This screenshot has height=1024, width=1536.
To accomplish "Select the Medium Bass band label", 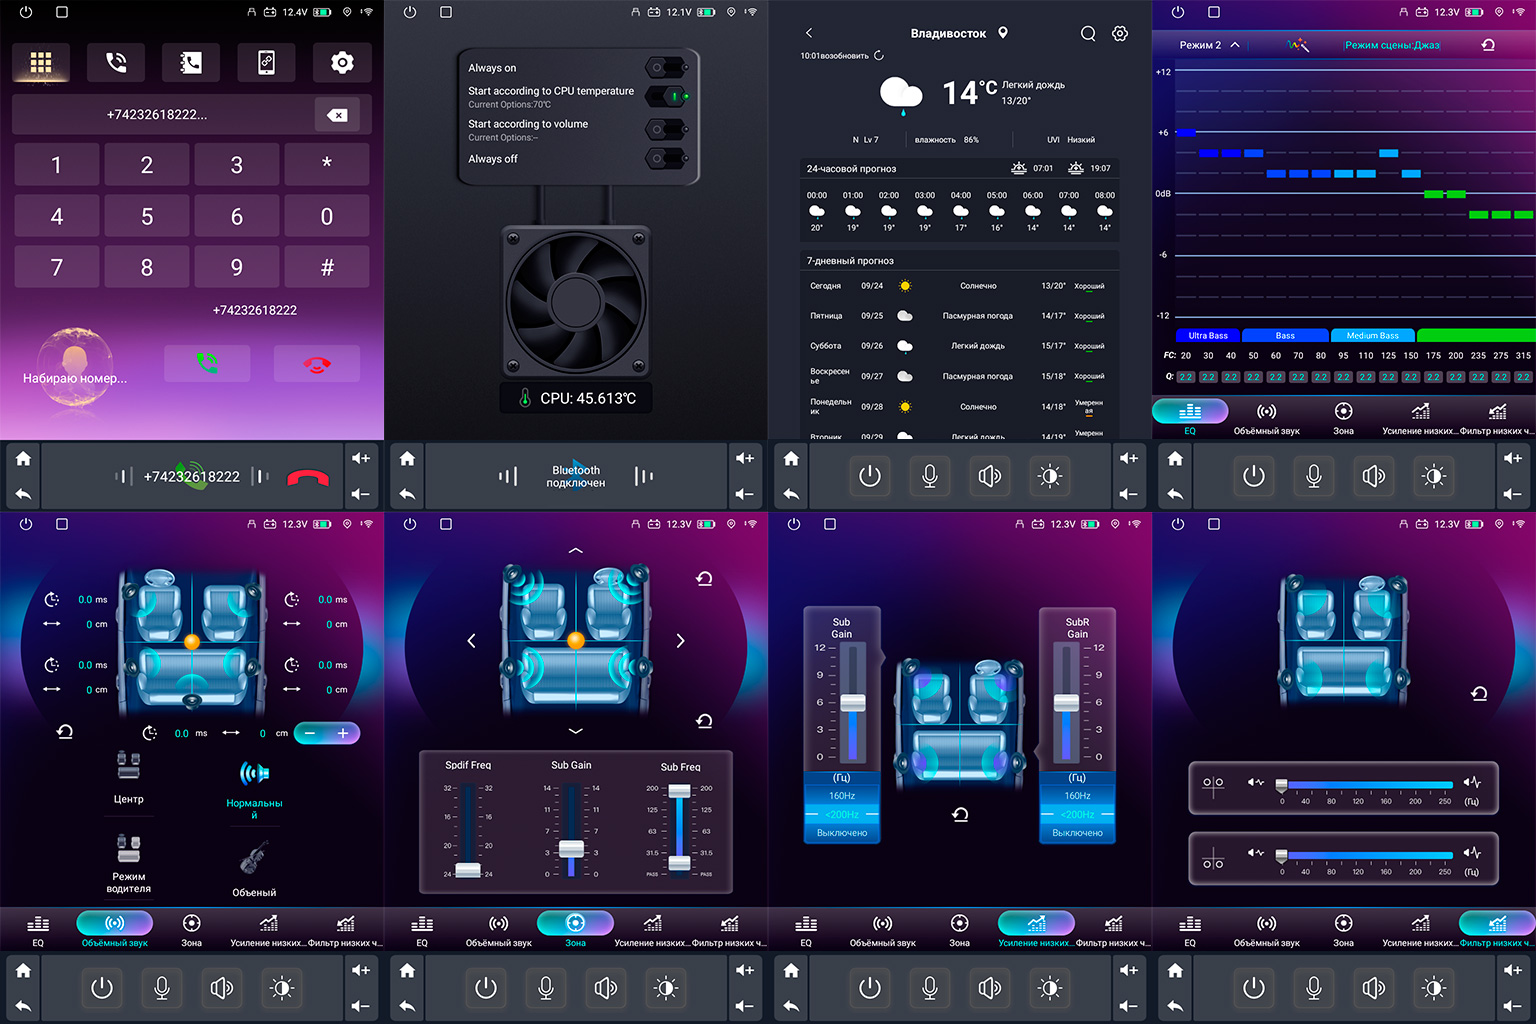I will click(x=1372, y=336).
